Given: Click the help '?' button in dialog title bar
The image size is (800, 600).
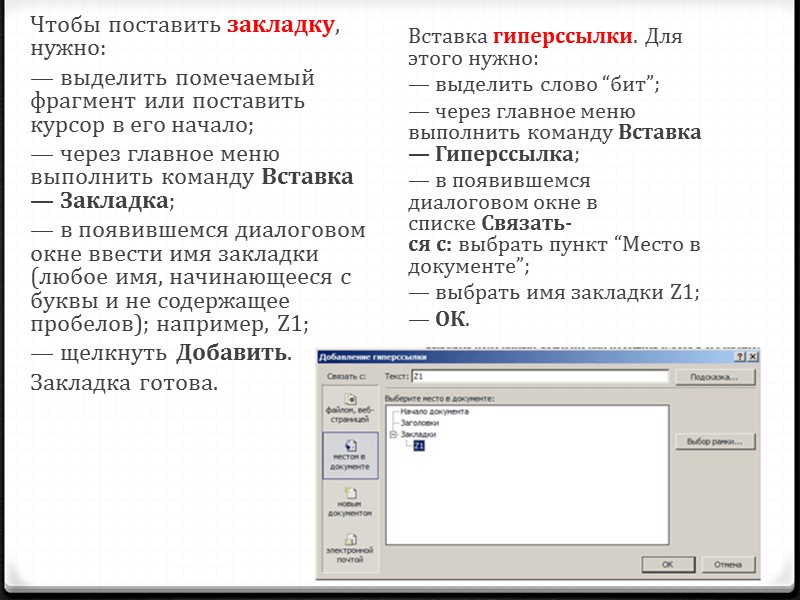Looking at the screenshot, I should pyautogui.click(x=740, y=357).
